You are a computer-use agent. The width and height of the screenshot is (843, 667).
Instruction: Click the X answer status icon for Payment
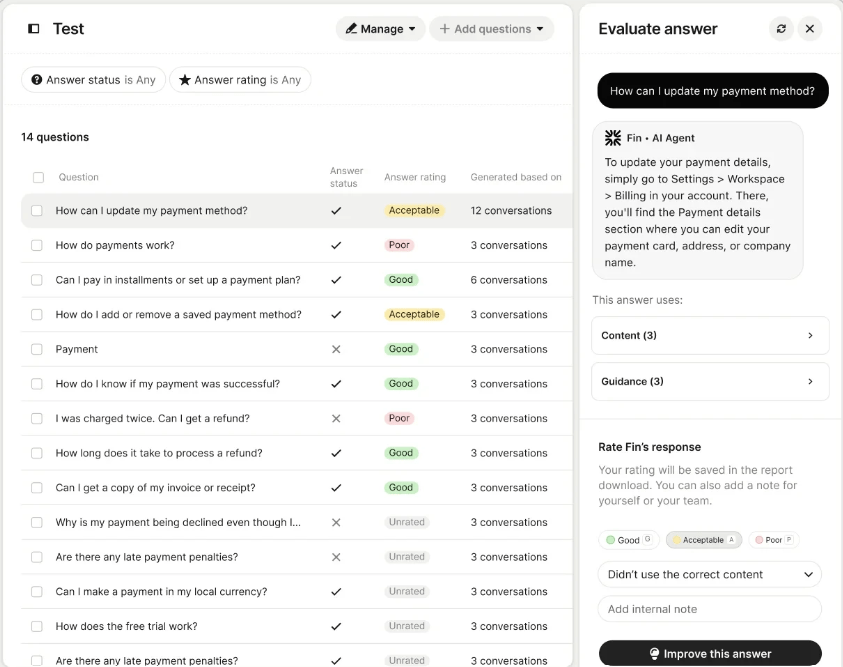pyautogui.click(x=336, y=349)
